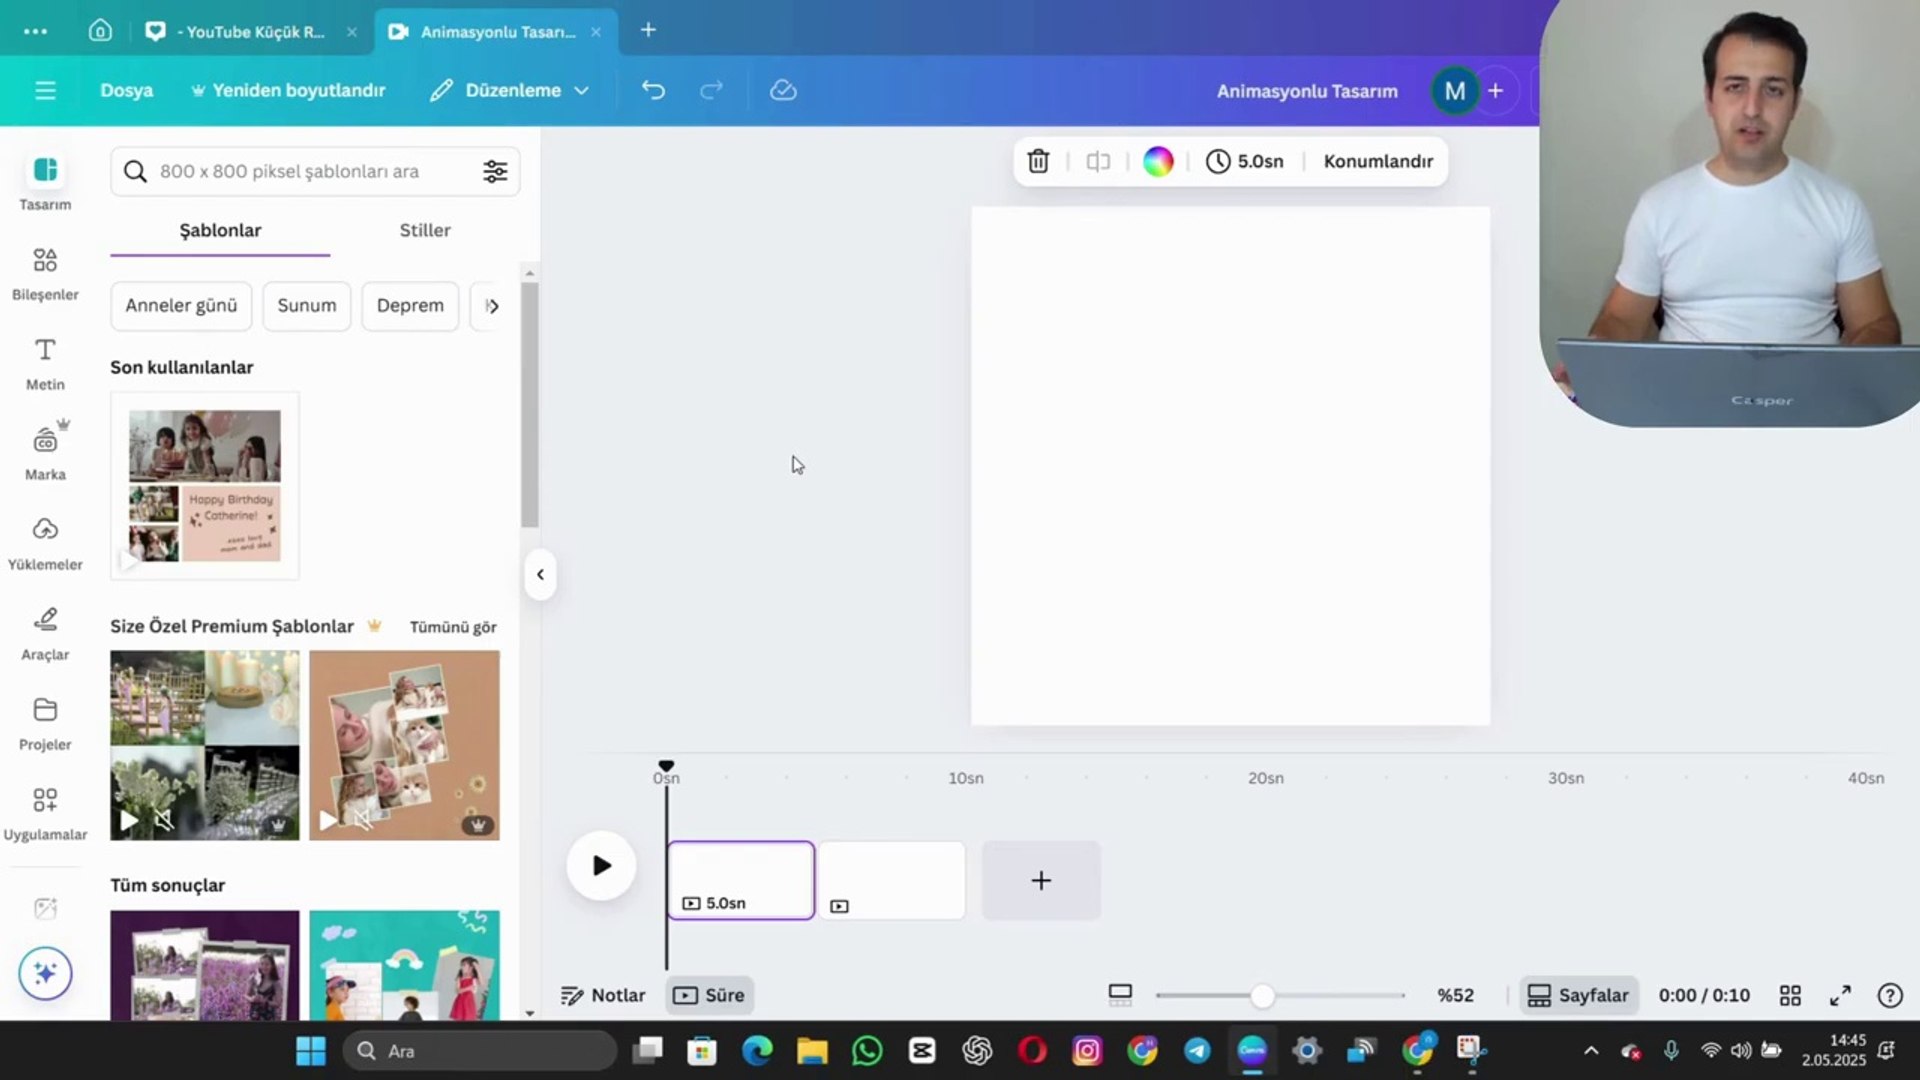This screenshot has width=1920, height=1080.
Task: Delete page with the trash icon
Action: pyautogui.click(x=1038, y=161)
